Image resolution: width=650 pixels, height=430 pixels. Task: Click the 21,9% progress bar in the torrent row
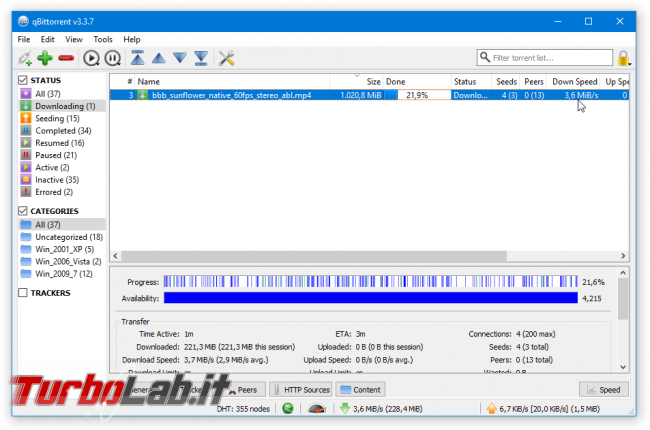(417, 95)
